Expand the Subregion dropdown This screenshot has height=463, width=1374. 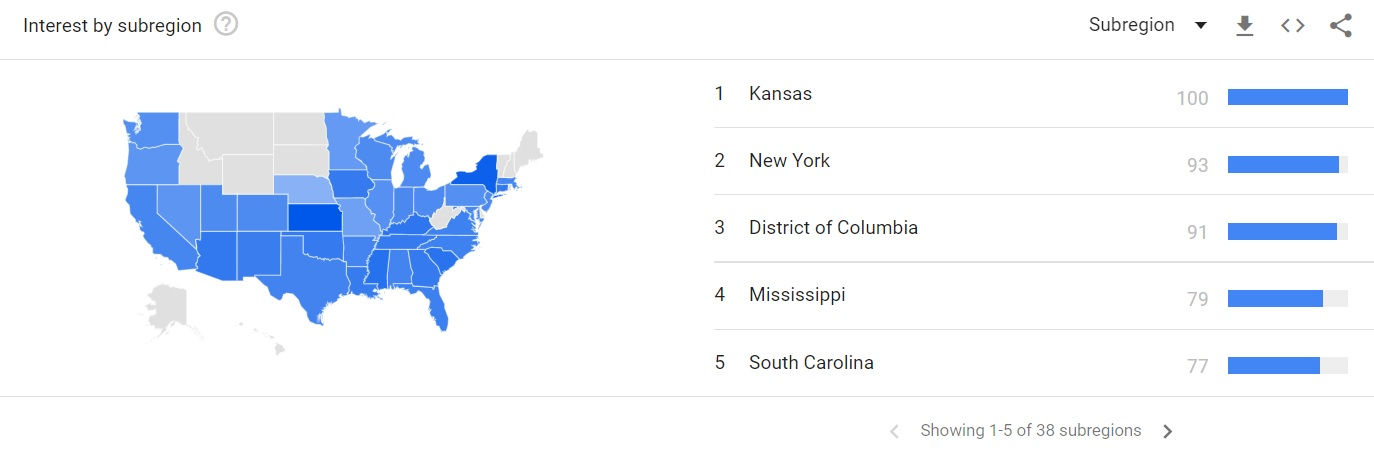1148,25
